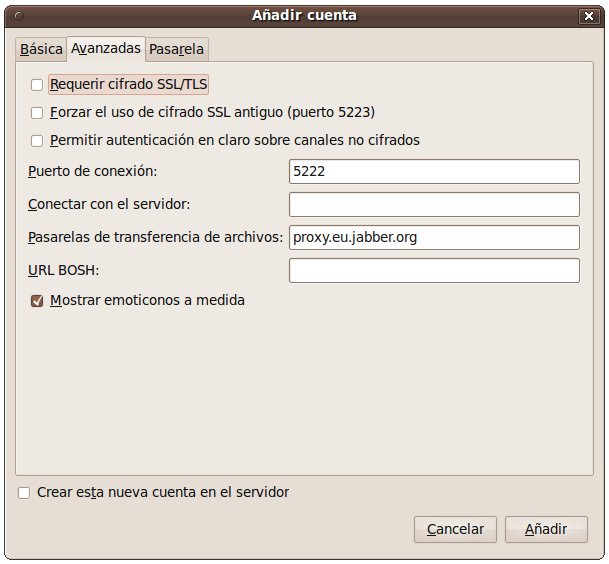Click inside the empty URL BOSH textbox
The image size is (609, 564).
(x=434, y=271)
